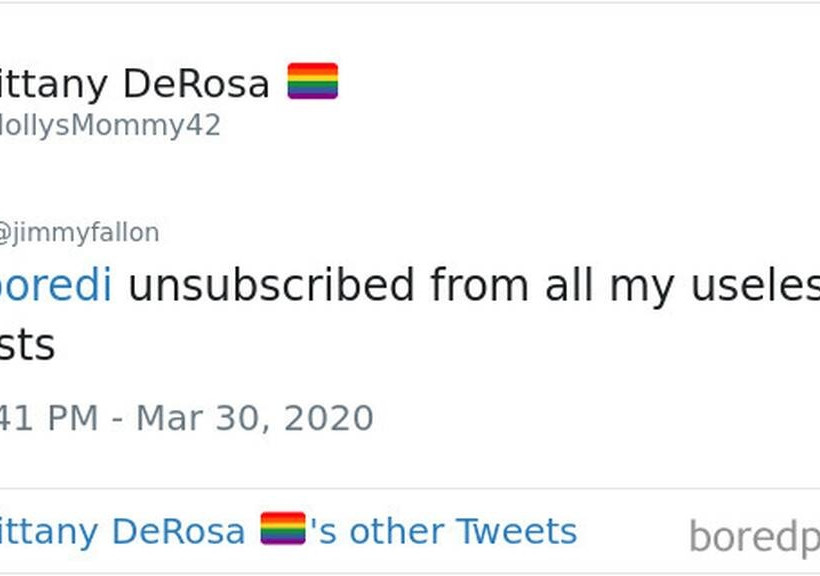
Task: Open the blue hashtag link starting the tweet
Action: 55,286
